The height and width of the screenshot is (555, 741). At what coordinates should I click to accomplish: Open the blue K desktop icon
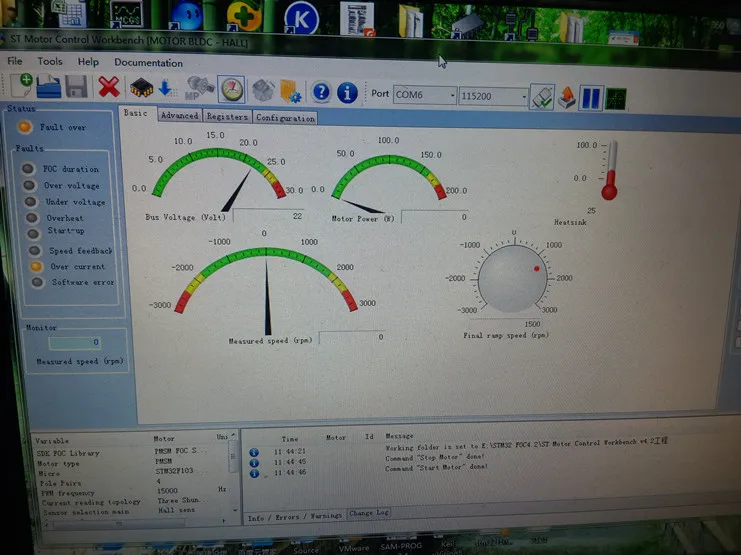tap(301, 18)
